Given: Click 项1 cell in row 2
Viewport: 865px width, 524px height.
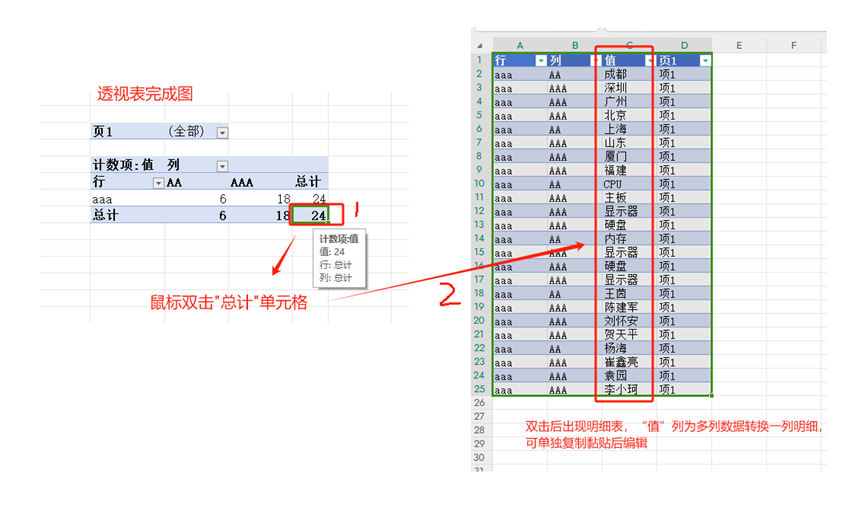Looking at the screenshot, I should tap(684, 74).
